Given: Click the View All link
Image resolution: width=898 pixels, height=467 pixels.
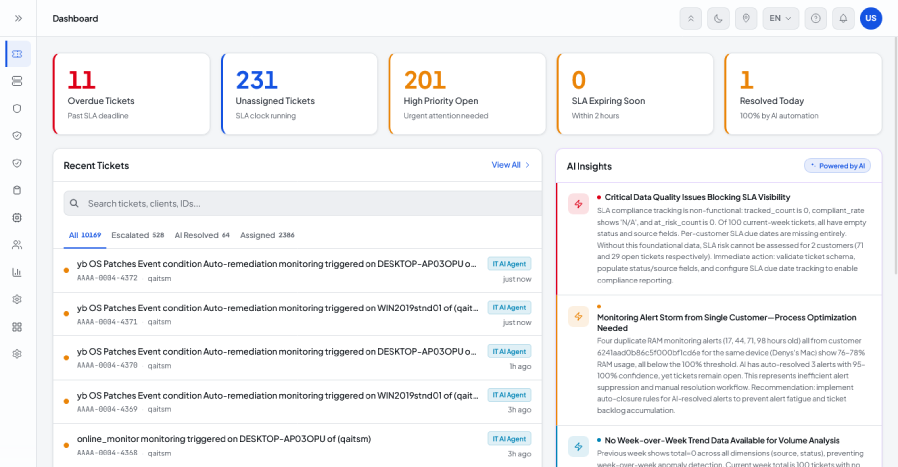Looking at the screenshot, I should pyautogui.click(x=506, y=165).
